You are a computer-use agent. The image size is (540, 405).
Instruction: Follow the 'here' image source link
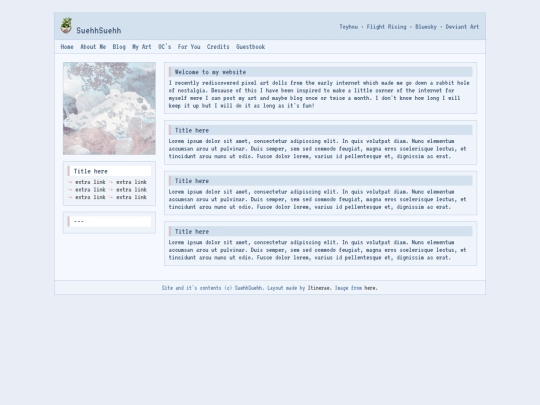pyautogui.click(x=370, y=288)
